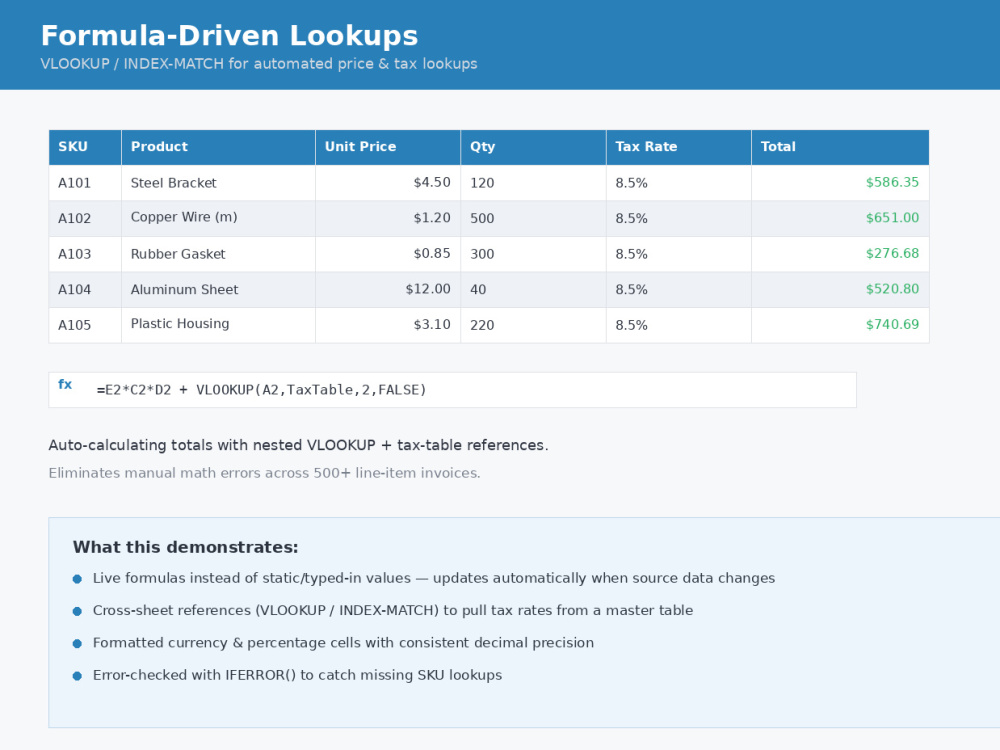Click the quantity 500 cell
Screen dimensions: 1000x750
534,219
